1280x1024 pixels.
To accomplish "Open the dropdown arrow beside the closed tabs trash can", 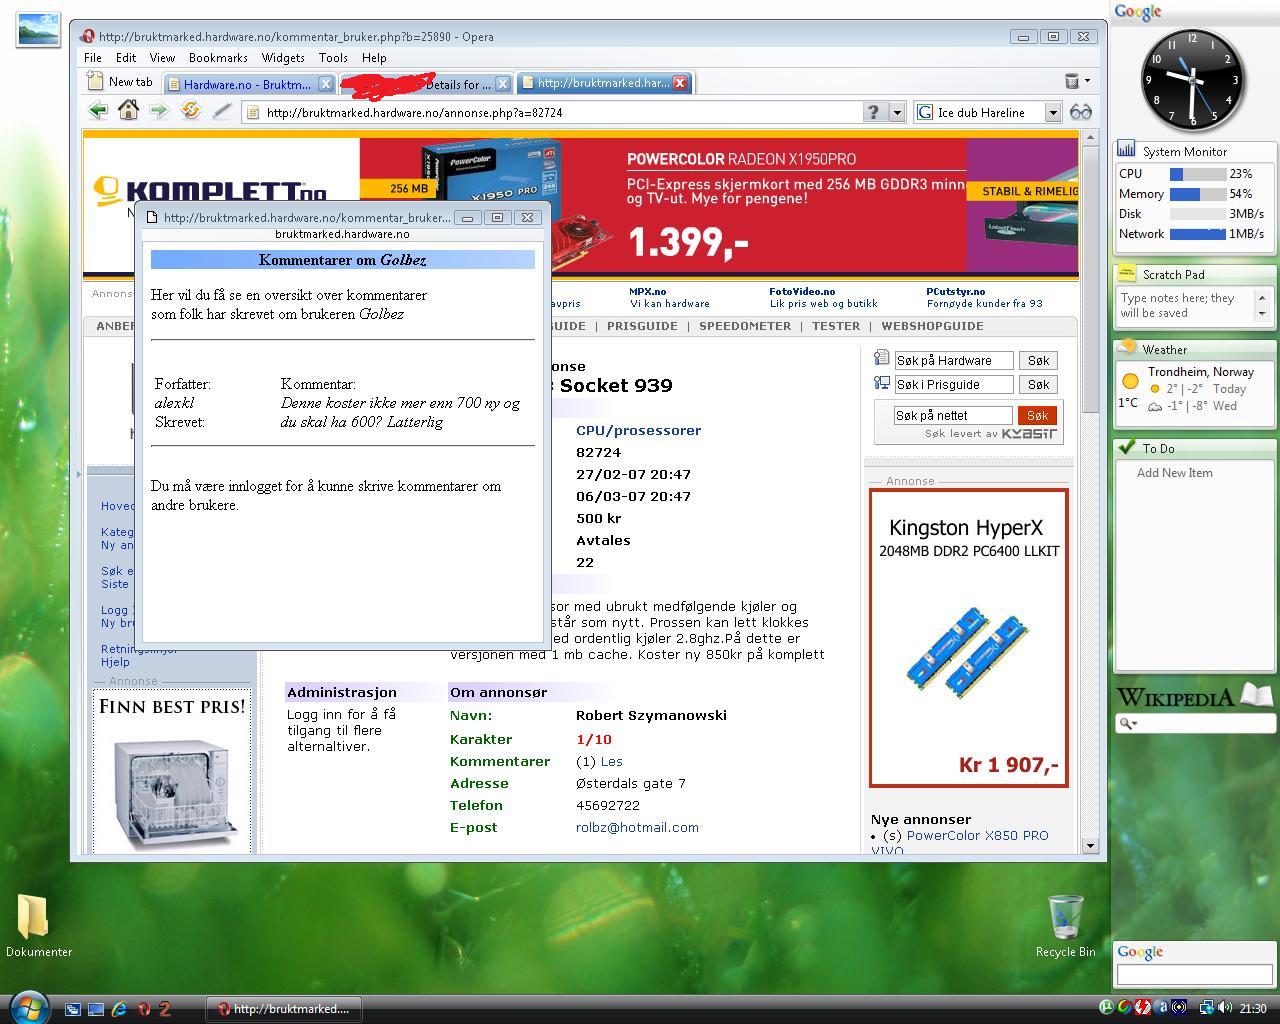I will coord(1087,81).
